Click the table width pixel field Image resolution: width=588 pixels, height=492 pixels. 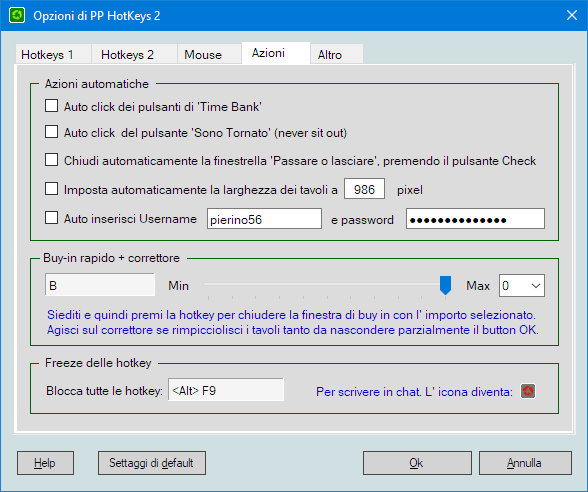364,189
